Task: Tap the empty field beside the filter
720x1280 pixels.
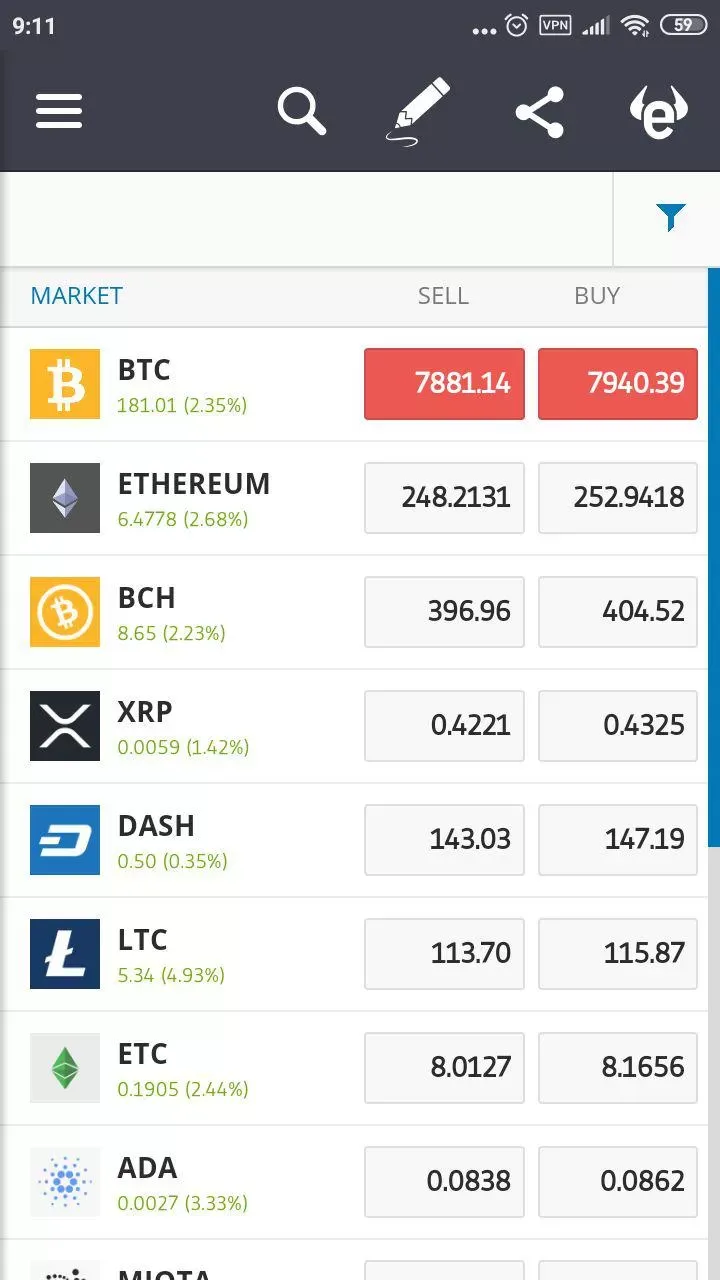Action: [305, 218]
